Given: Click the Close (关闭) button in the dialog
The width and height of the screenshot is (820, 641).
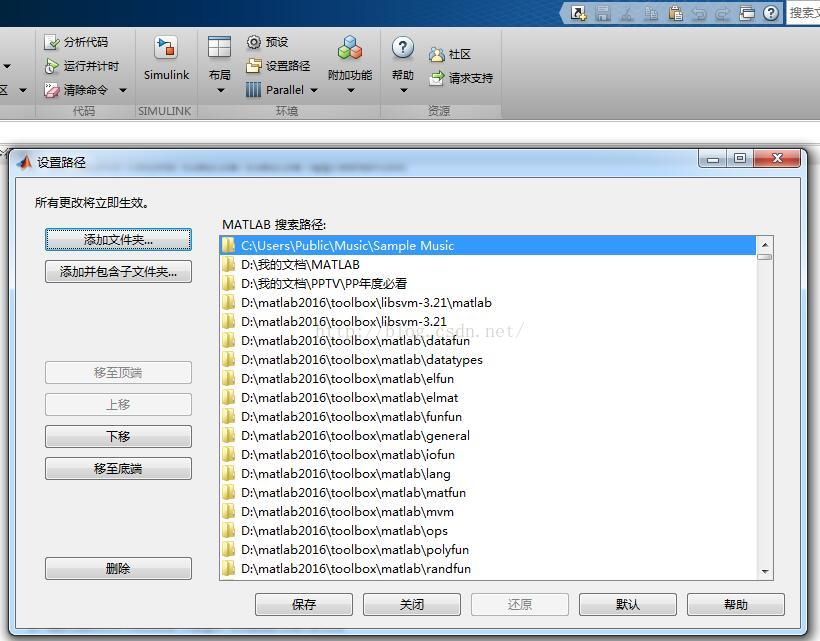Looking at the screenshot, I should [x=412, y=604].
